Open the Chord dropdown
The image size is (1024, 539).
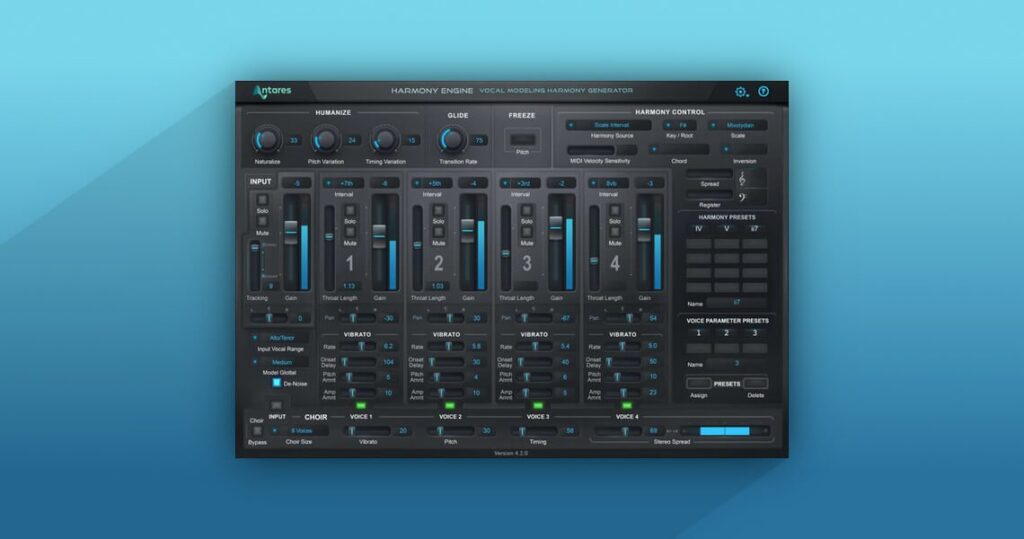point(679,150)
